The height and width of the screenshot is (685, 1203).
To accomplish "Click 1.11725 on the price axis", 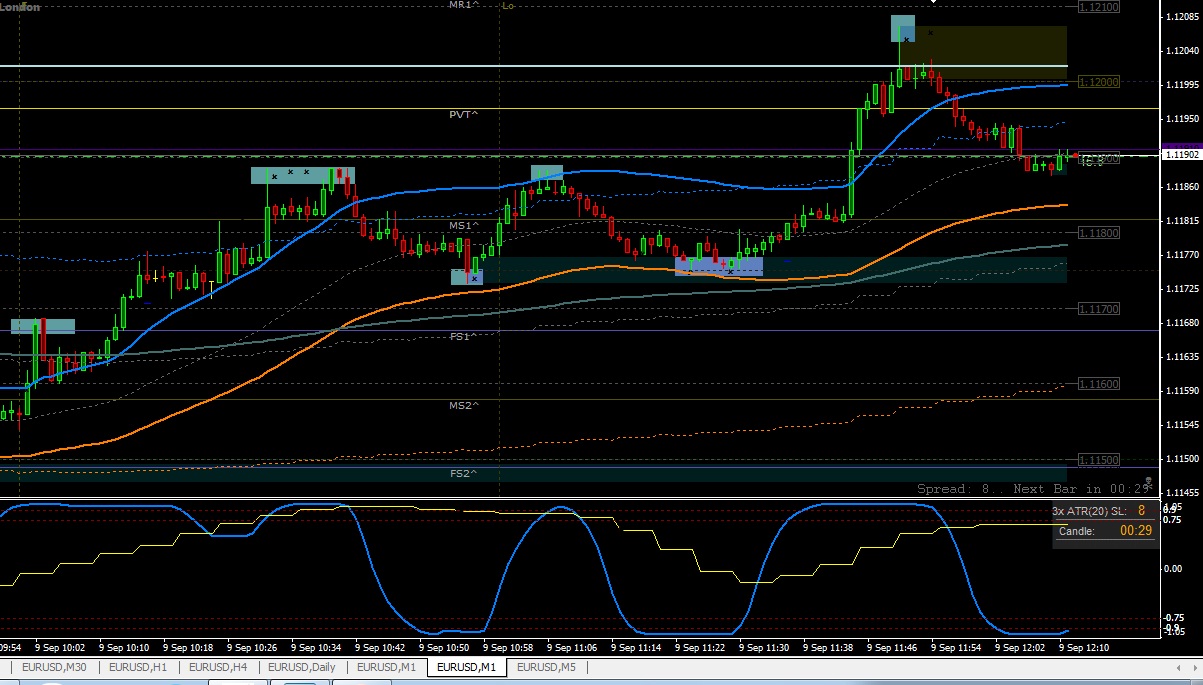I will [1182, 289].
